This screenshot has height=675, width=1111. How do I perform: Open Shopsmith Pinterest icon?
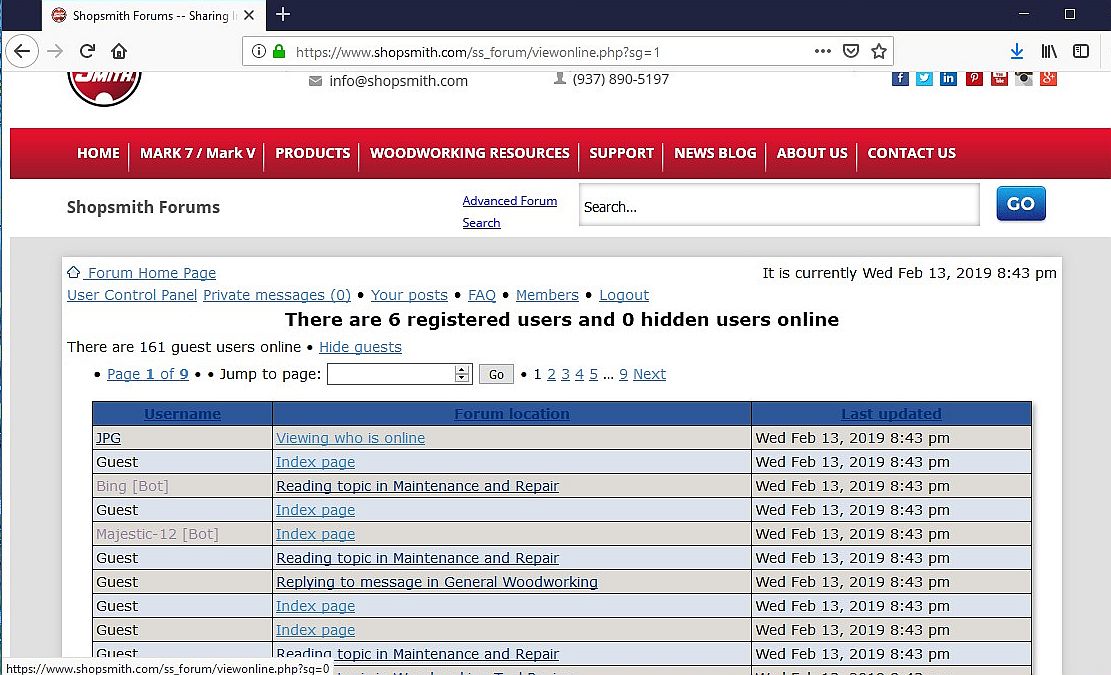tap(974, 78)
